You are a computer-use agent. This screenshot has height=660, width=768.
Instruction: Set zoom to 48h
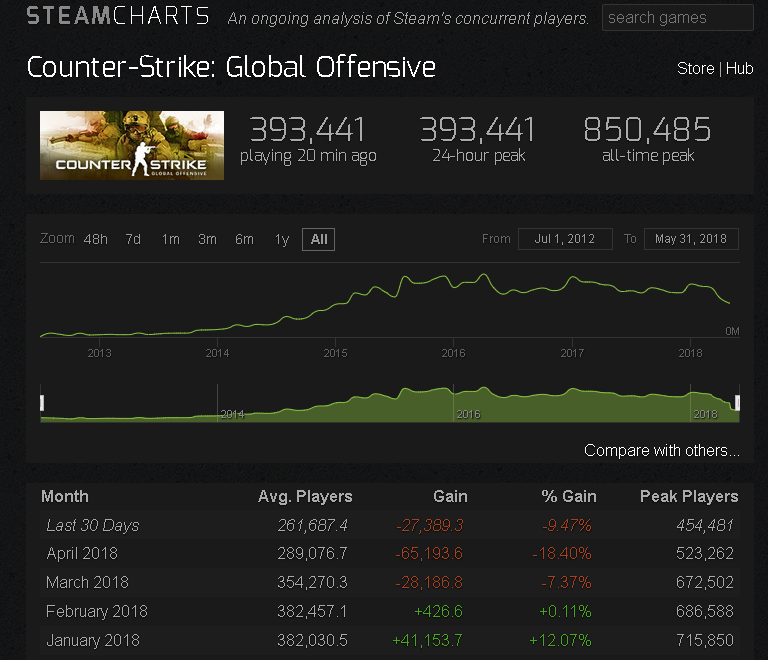(95, 239)
